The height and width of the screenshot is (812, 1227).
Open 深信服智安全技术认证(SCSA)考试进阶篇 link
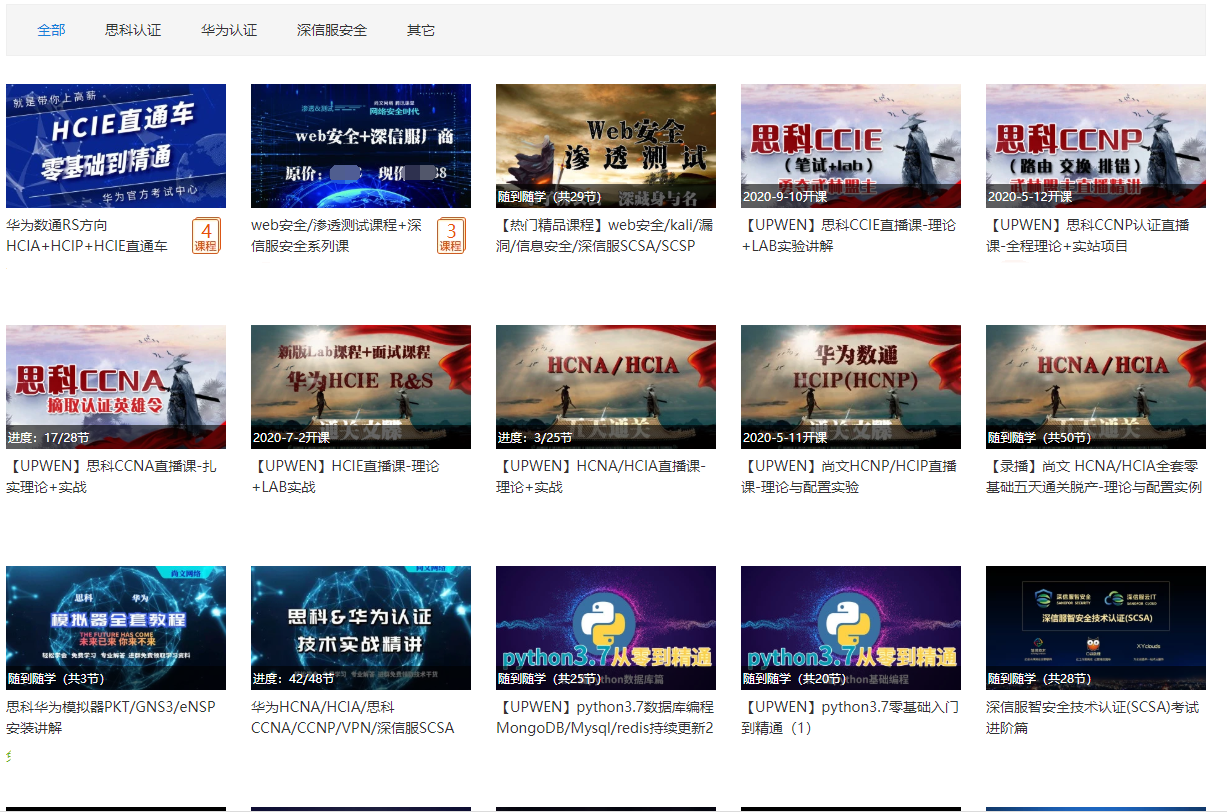pyautogui.click(x=1093, y=718)
